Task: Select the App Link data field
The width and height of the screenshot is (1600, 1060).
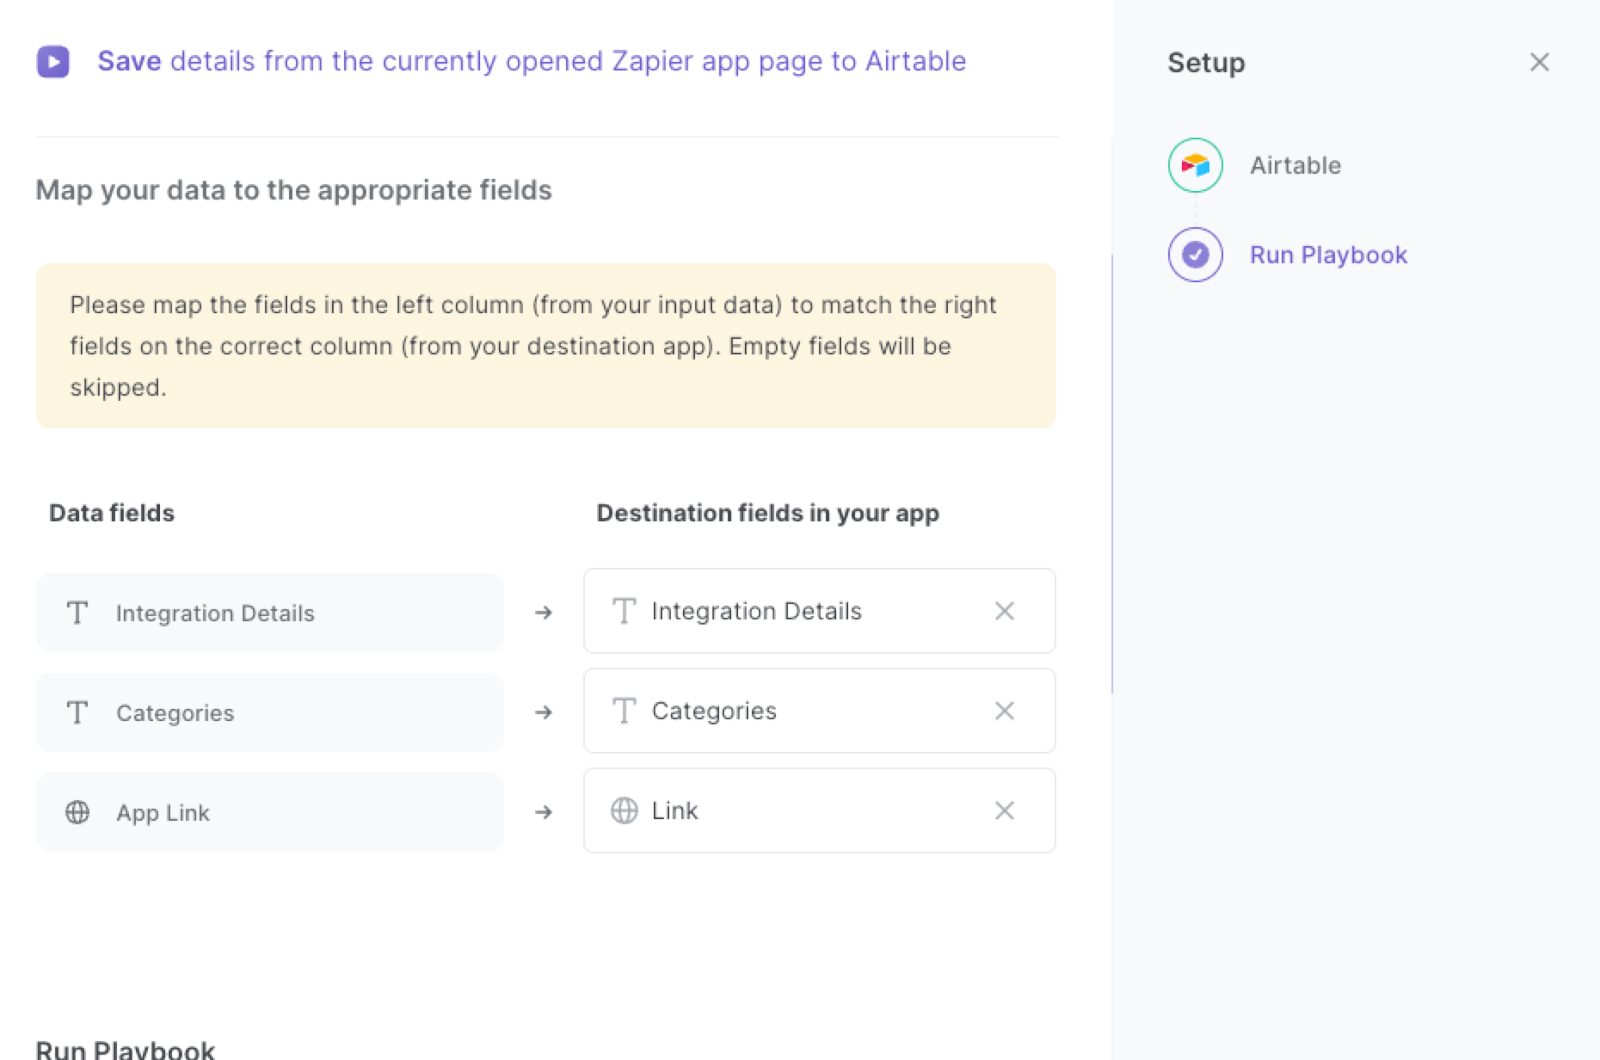Action: tap(270, 813)
